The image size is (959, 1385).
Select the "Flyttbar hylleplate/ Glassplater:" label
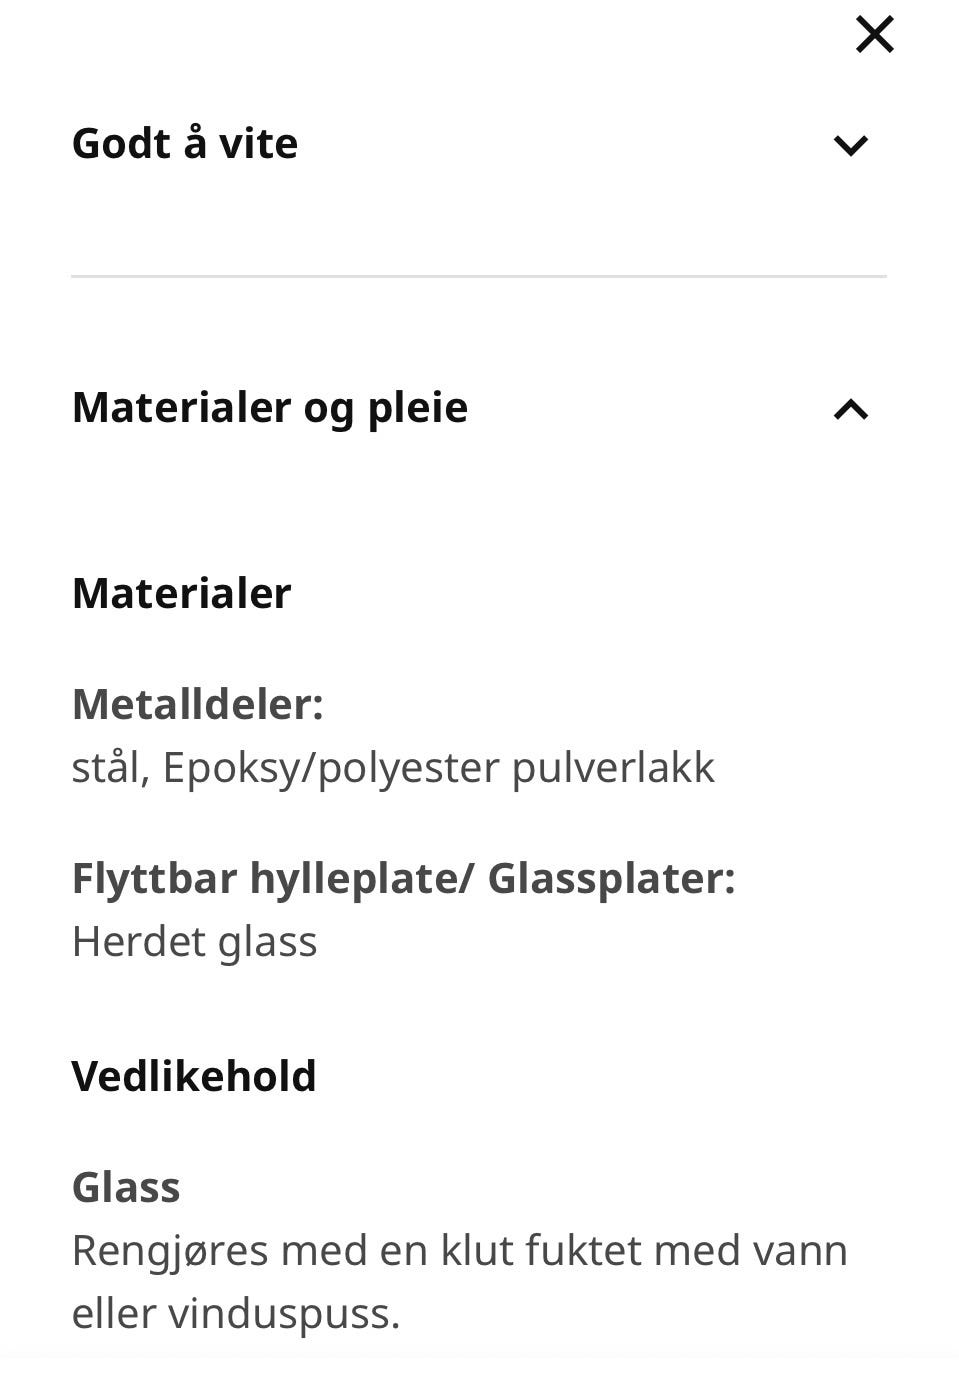[x=403, y=880]
